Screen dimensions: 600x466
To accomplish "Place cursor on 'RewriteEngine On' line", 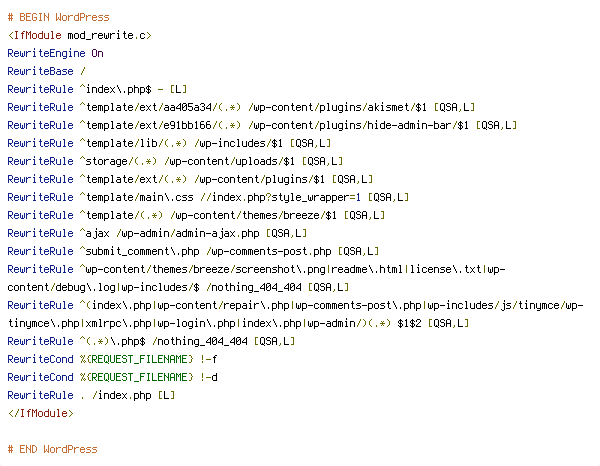I will point(55,54).
